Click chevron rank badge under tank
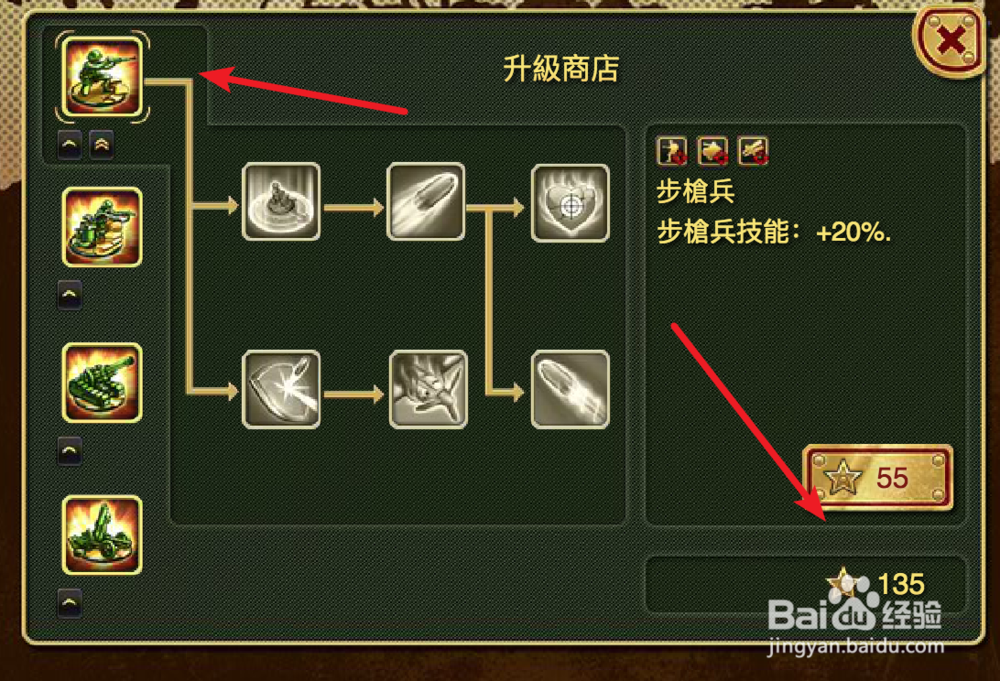The image size is (1000, 681). [70, 451]
